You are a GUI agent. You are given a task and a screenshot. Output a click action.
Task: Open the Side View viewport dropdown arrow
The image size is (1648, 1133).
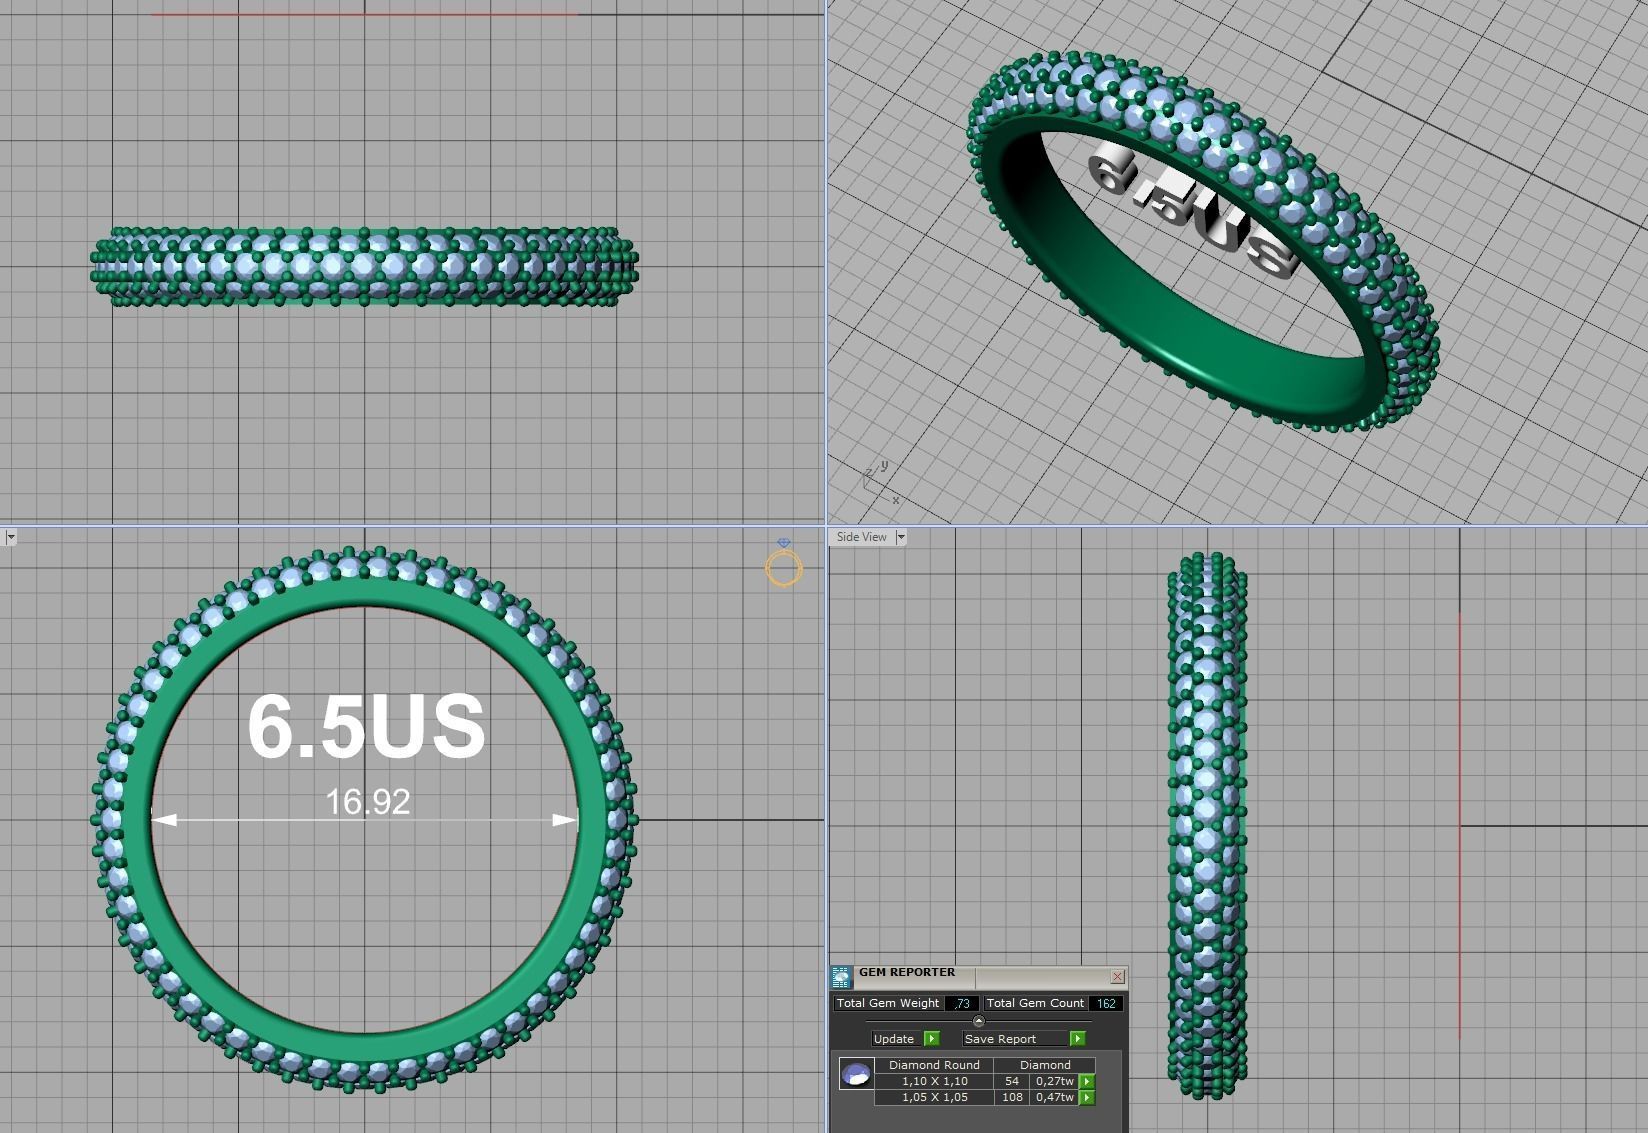click(x=900, y=537)
